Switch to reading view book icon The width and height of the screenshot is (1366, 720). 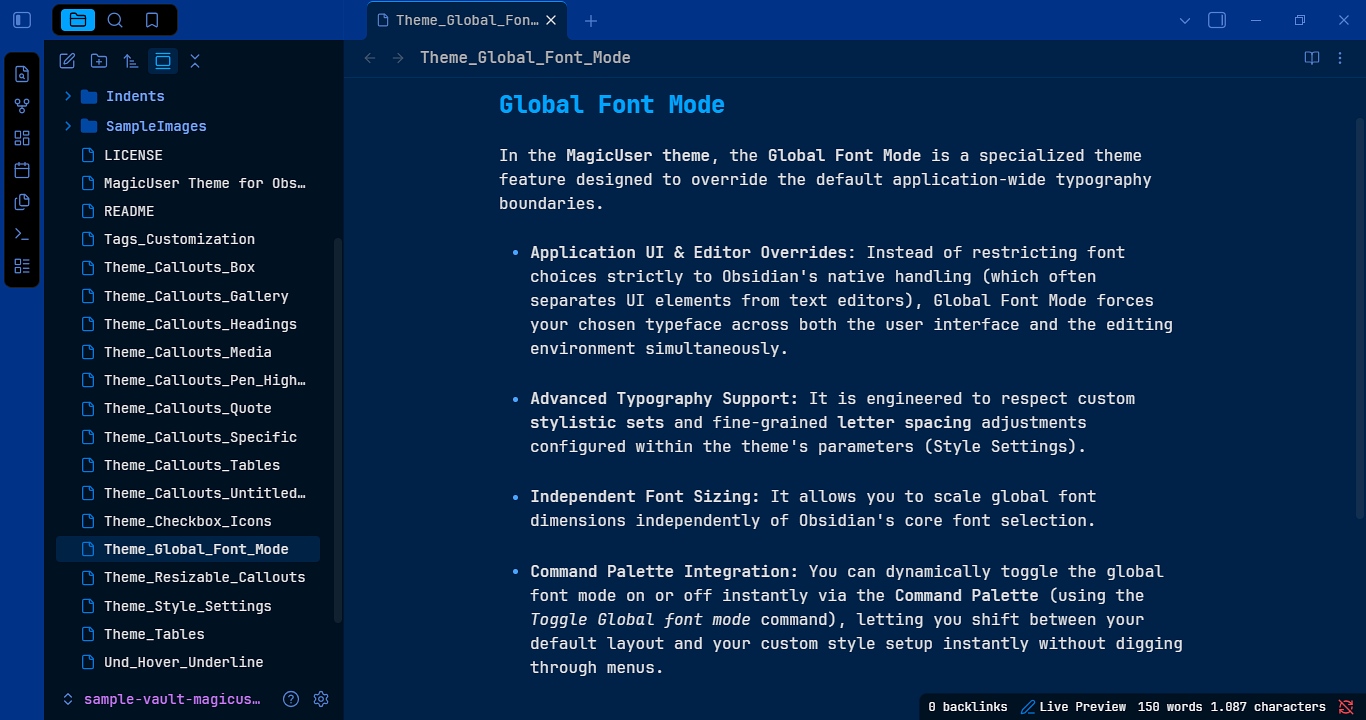[1312, 58]
